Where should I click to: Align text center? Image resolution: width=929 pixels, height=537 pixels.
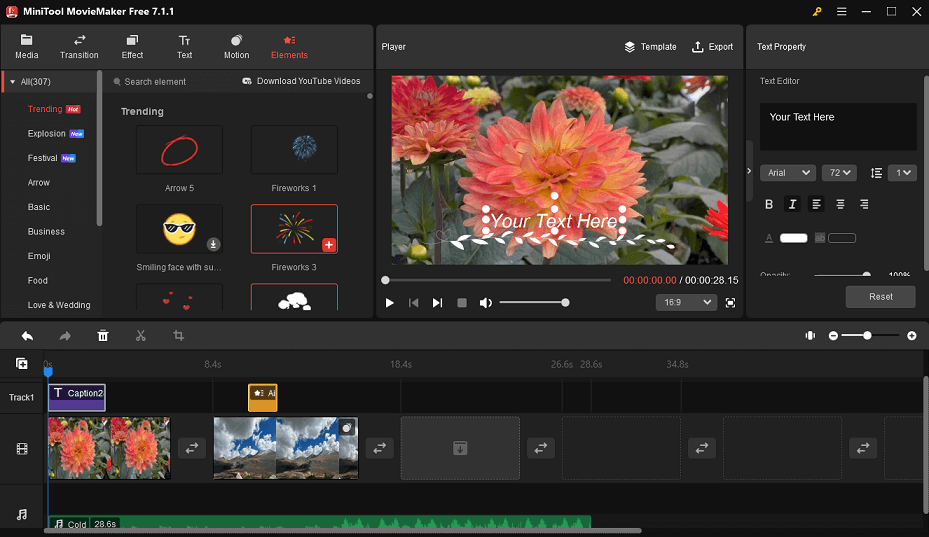840,204
